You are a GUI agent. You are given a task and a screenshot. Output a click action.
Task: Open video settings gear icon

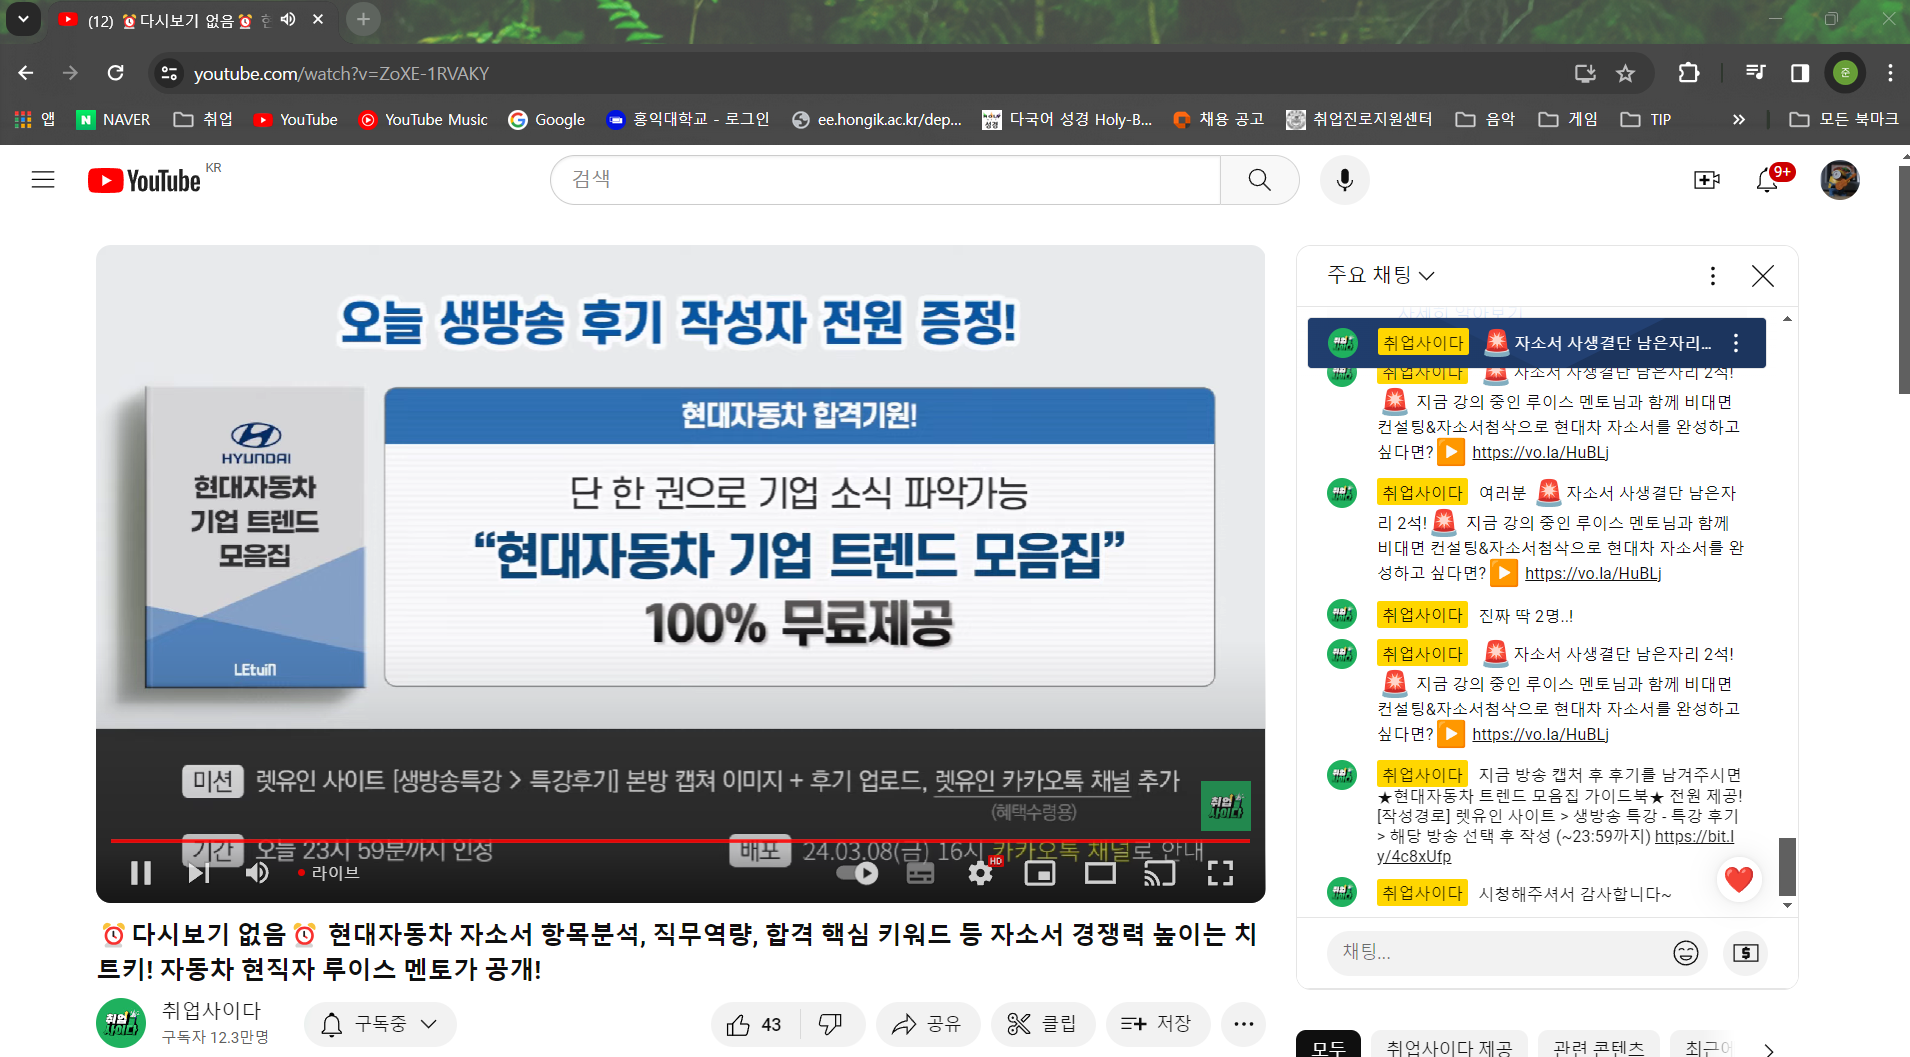coord(980,873)
